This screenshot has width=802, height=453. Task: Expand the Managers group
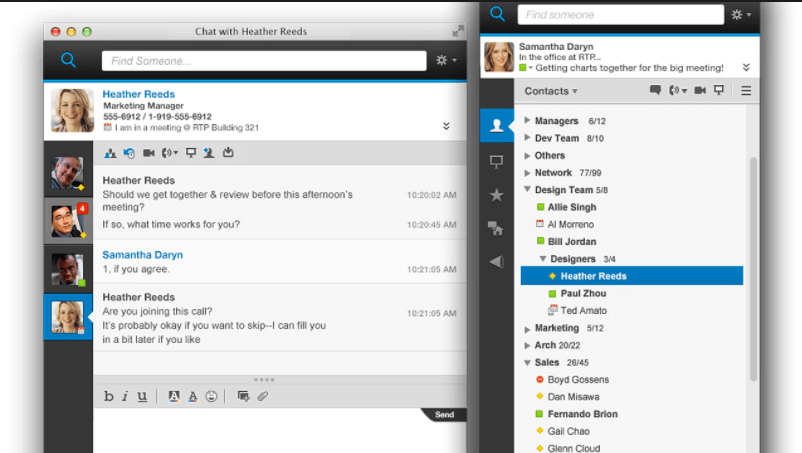click(527, 121)
